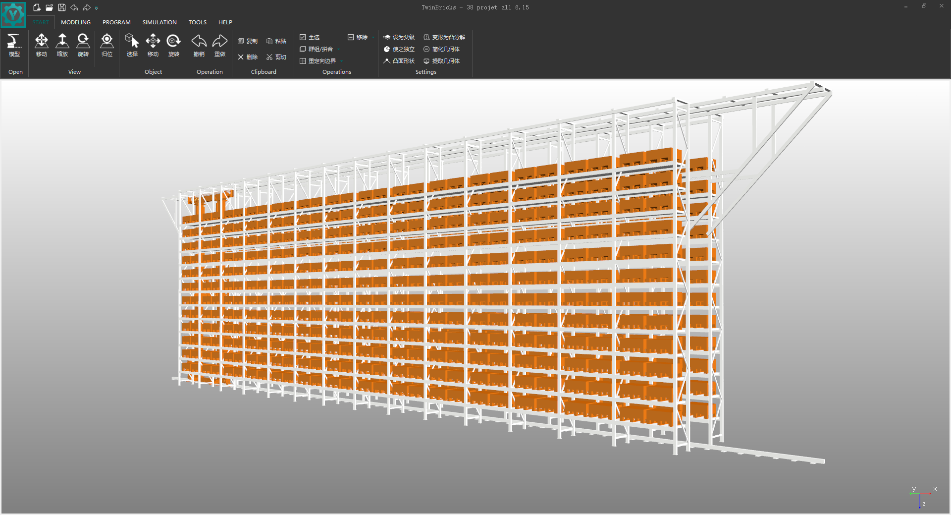Select the View group rotate (orbit) tool
951x515 pixels.
coord(83,45)
